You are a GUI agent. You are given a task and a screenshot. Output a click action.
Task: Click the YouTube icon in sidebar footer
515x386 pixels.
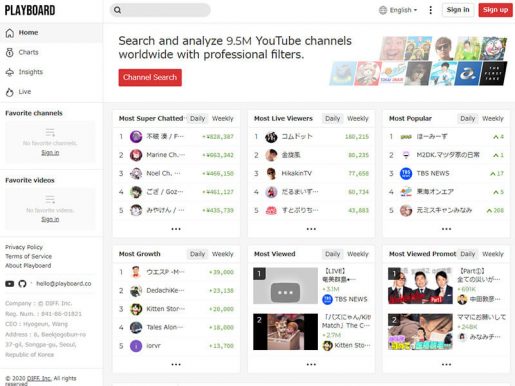(x=10, y=284)
